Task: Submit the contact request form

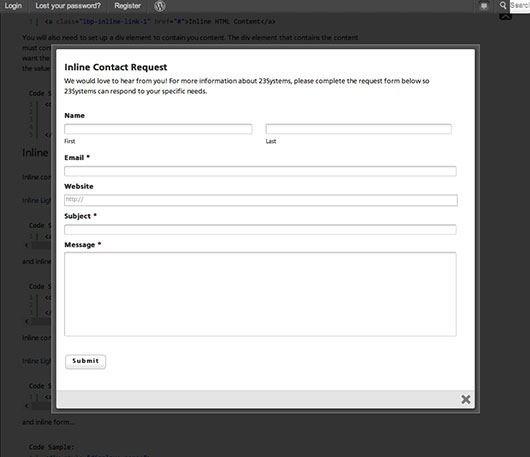Action: tap(86, 361)
